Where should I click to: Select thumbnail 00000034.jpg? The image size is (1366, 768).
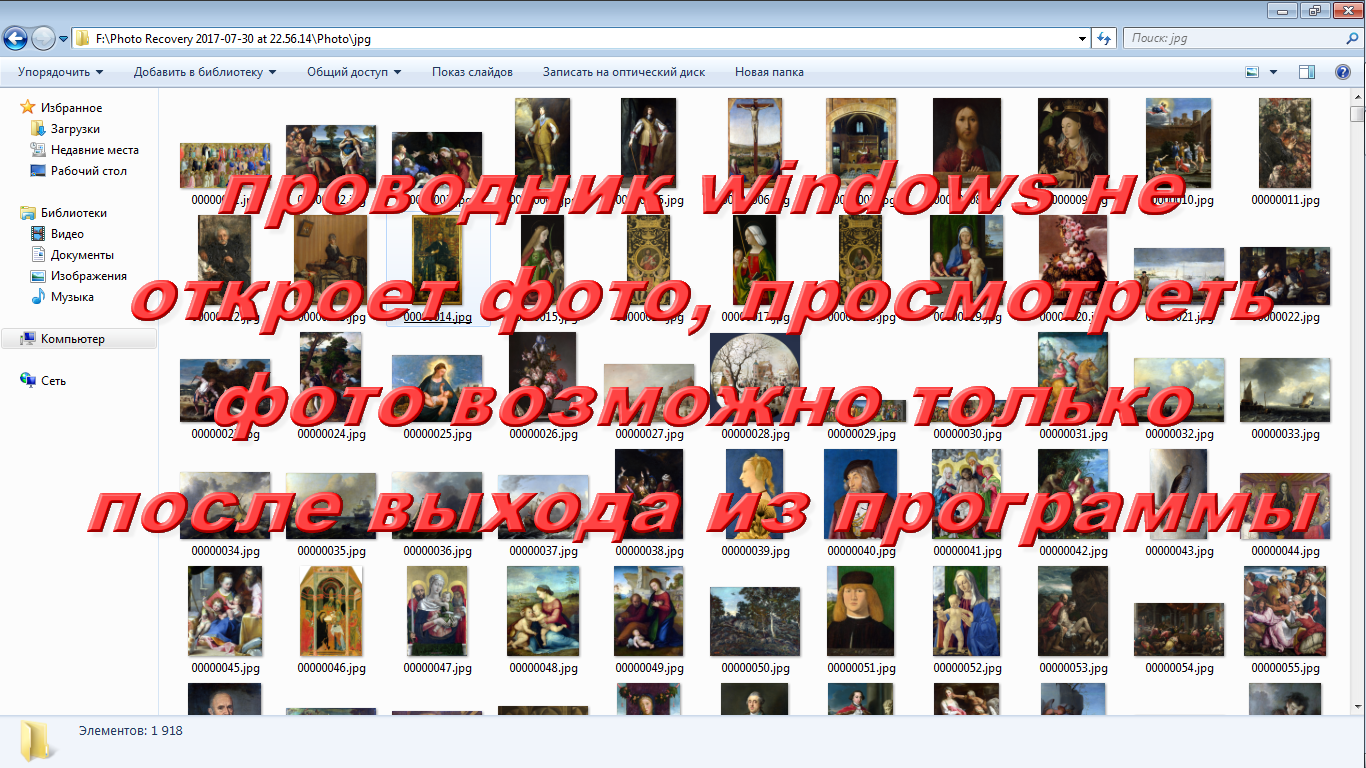tap(225, 506)
